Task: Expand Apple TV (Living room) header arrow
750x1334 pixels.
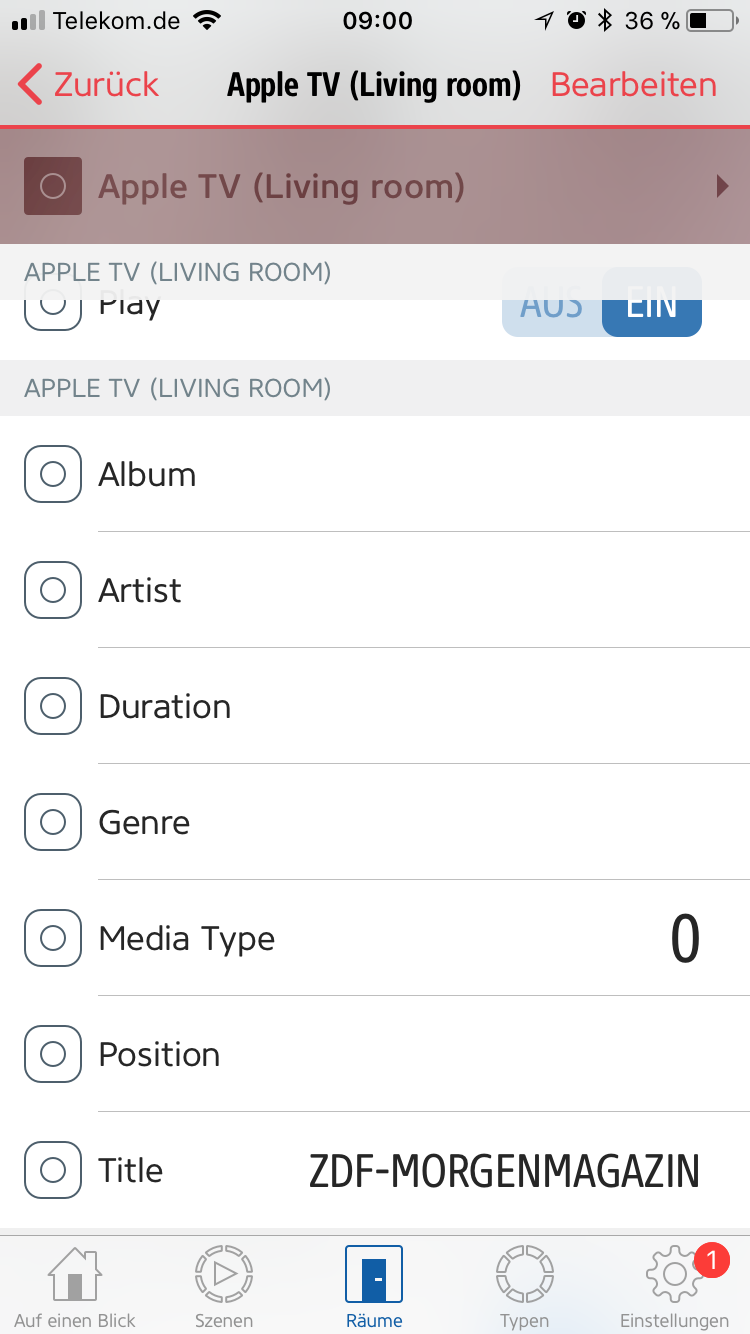Action: click(722, 186)
